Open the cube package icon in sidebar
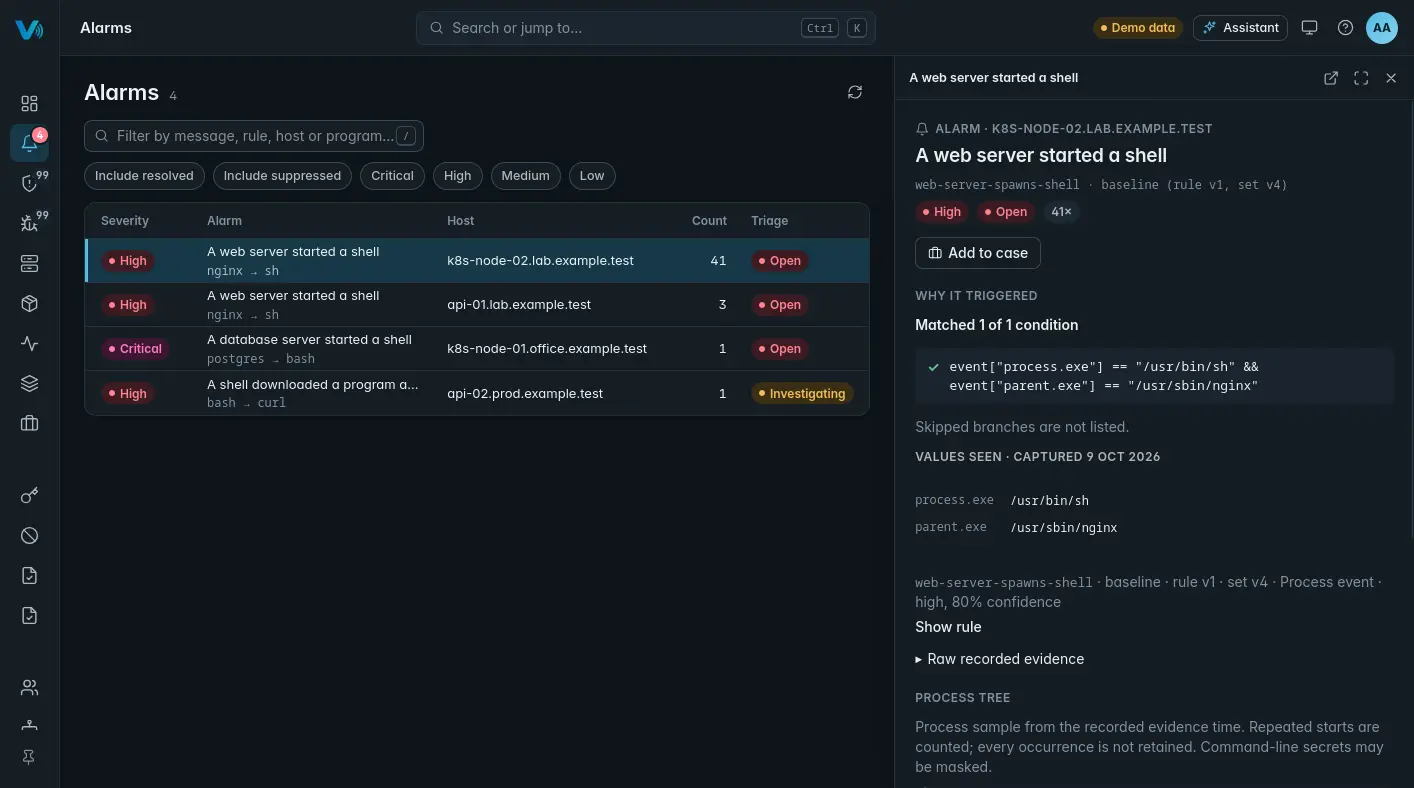The height and width of the screenshot is (788, 1414). (x=29, y=304)
